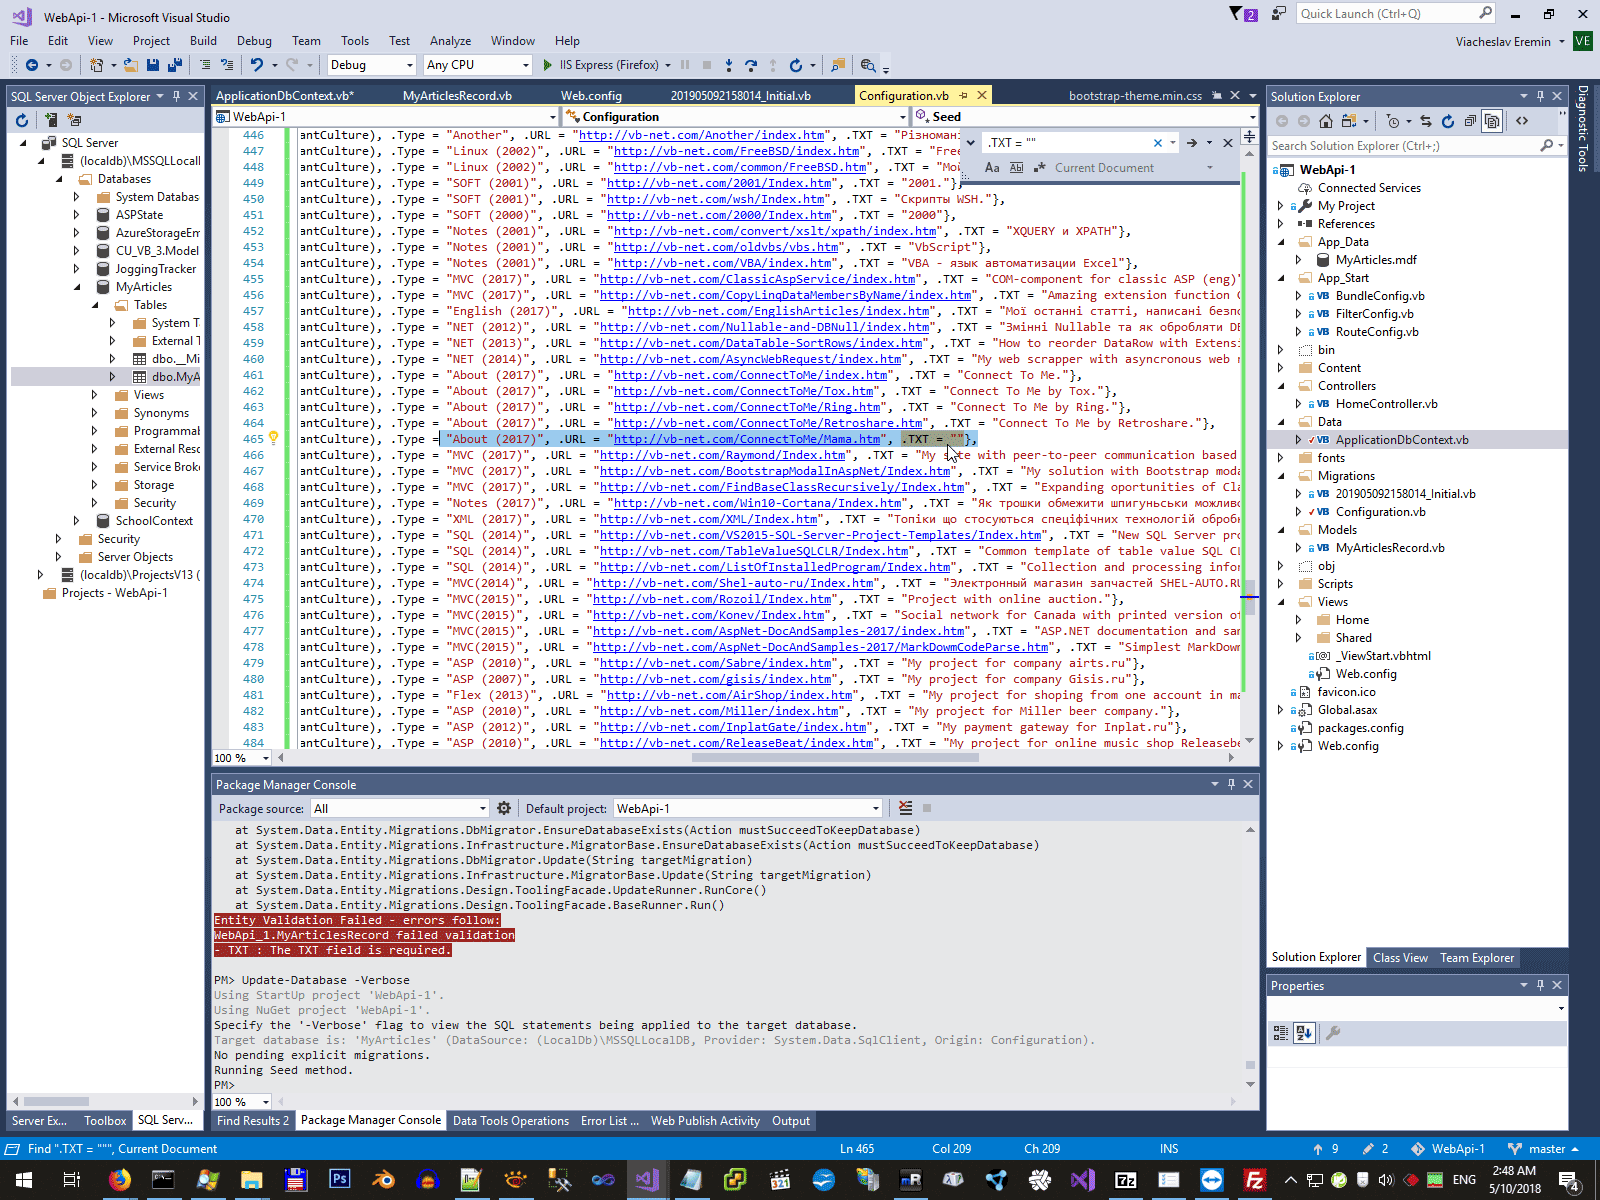Open Solution Explorer Home view
This screenshot has width=1600, height=1200.
[1326, 121]
